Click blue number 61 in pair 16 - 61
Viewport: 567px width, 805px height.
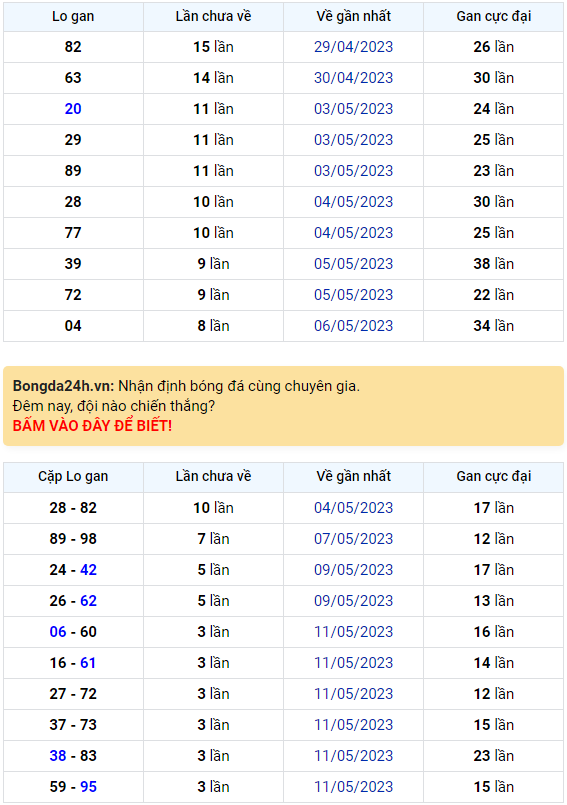[x=88, y=663]
